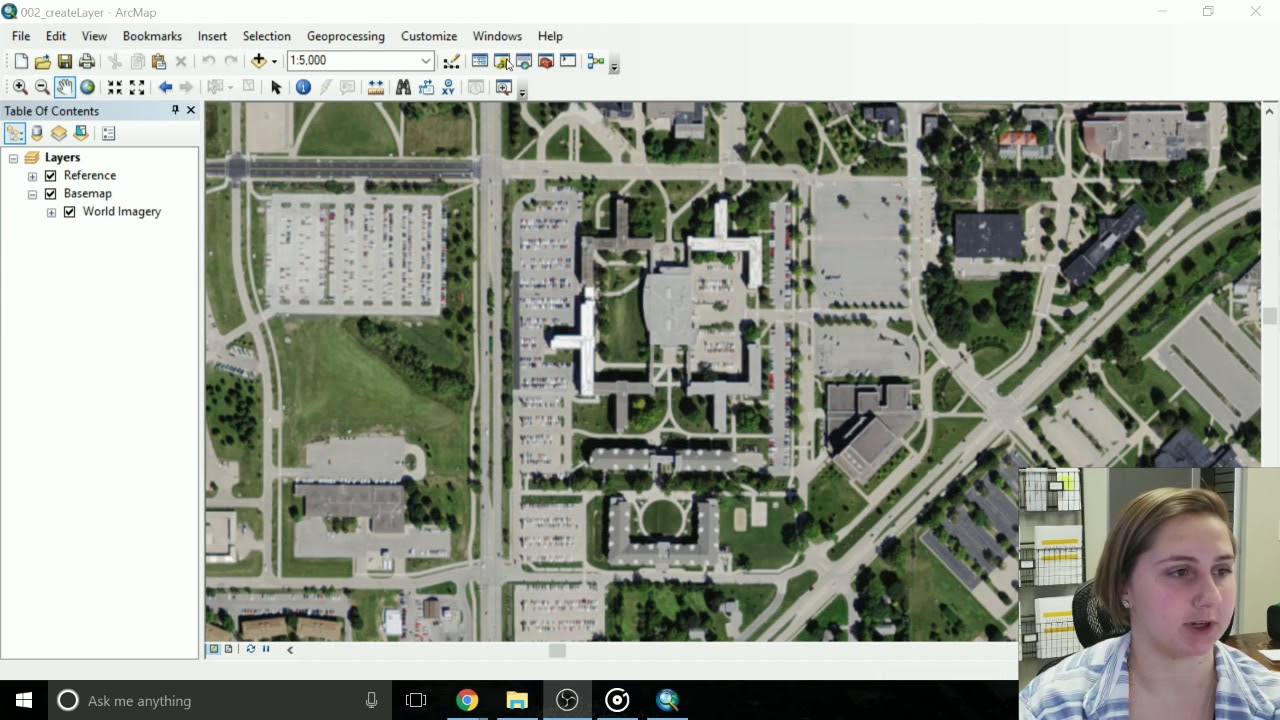Open the Search window icon
The image size is (1280, 720).
point(524,61)
